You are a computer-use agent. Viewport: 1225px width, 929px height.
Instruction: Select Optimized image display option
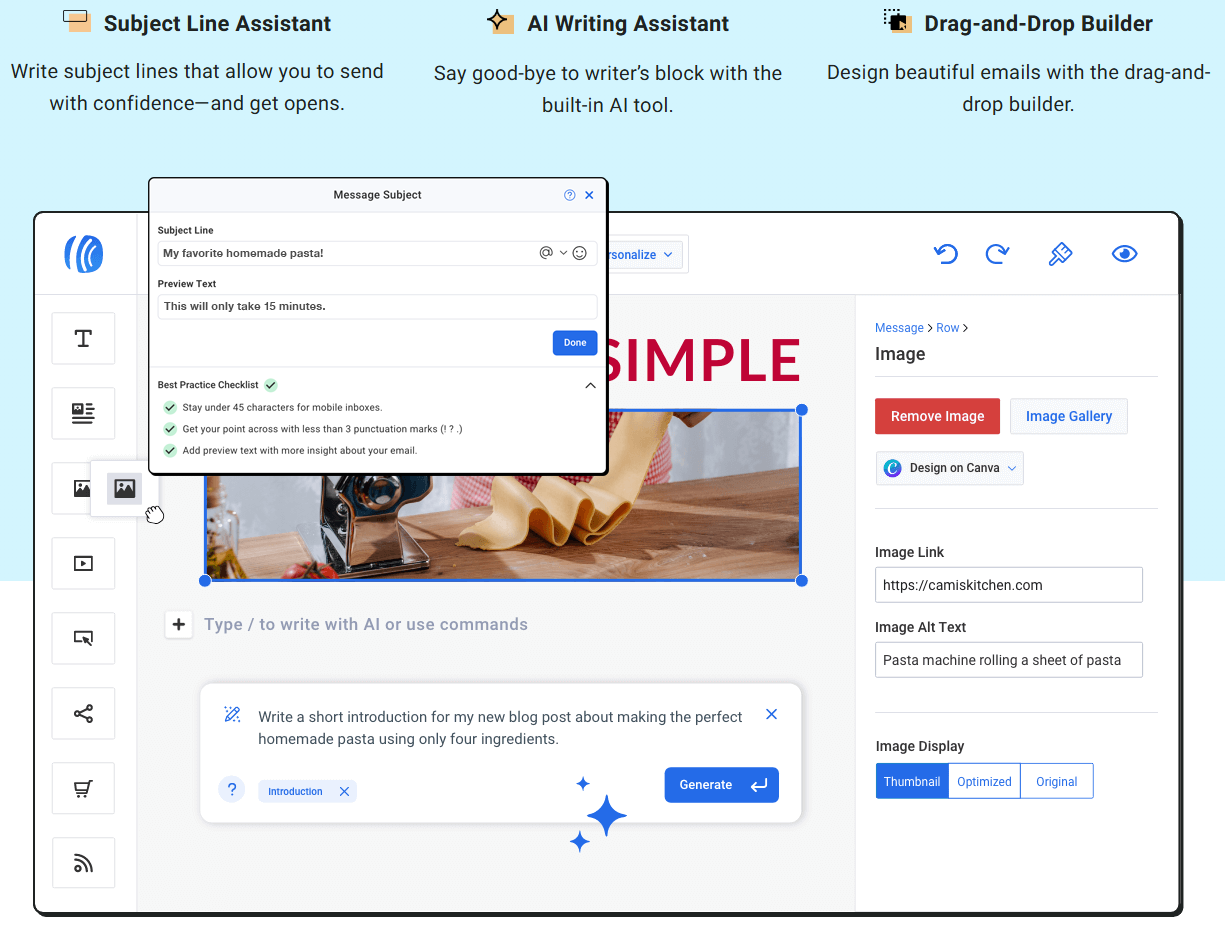[984, 781]
